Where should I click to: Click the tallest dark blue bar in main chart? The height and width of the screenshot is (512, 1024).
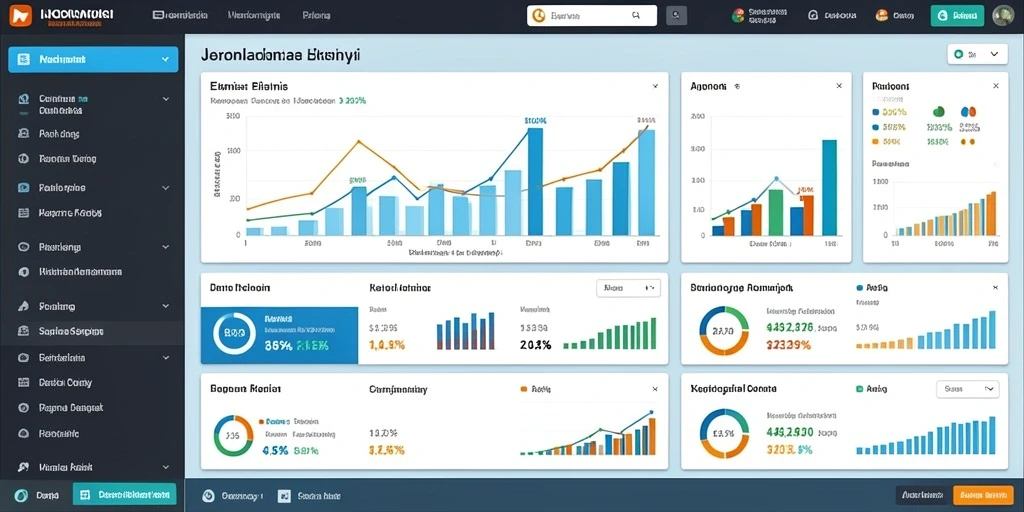click(535, 182)
